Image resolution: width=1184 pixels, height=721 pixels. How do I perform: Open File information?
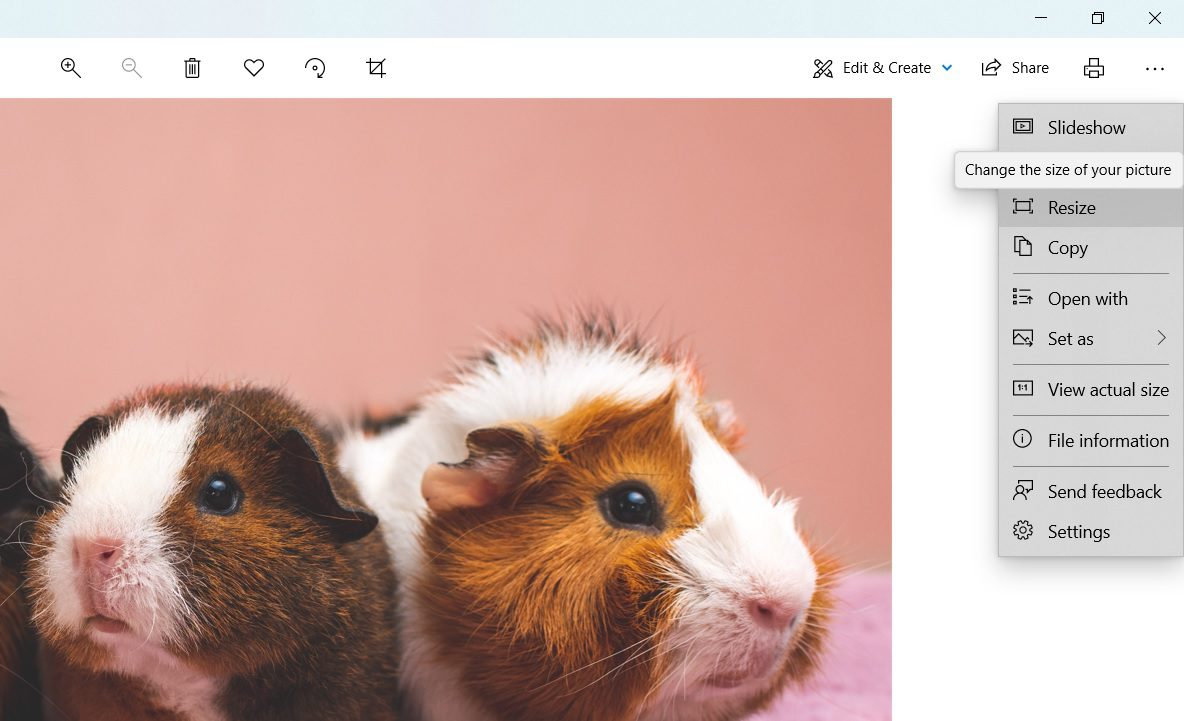[1108, 439]
